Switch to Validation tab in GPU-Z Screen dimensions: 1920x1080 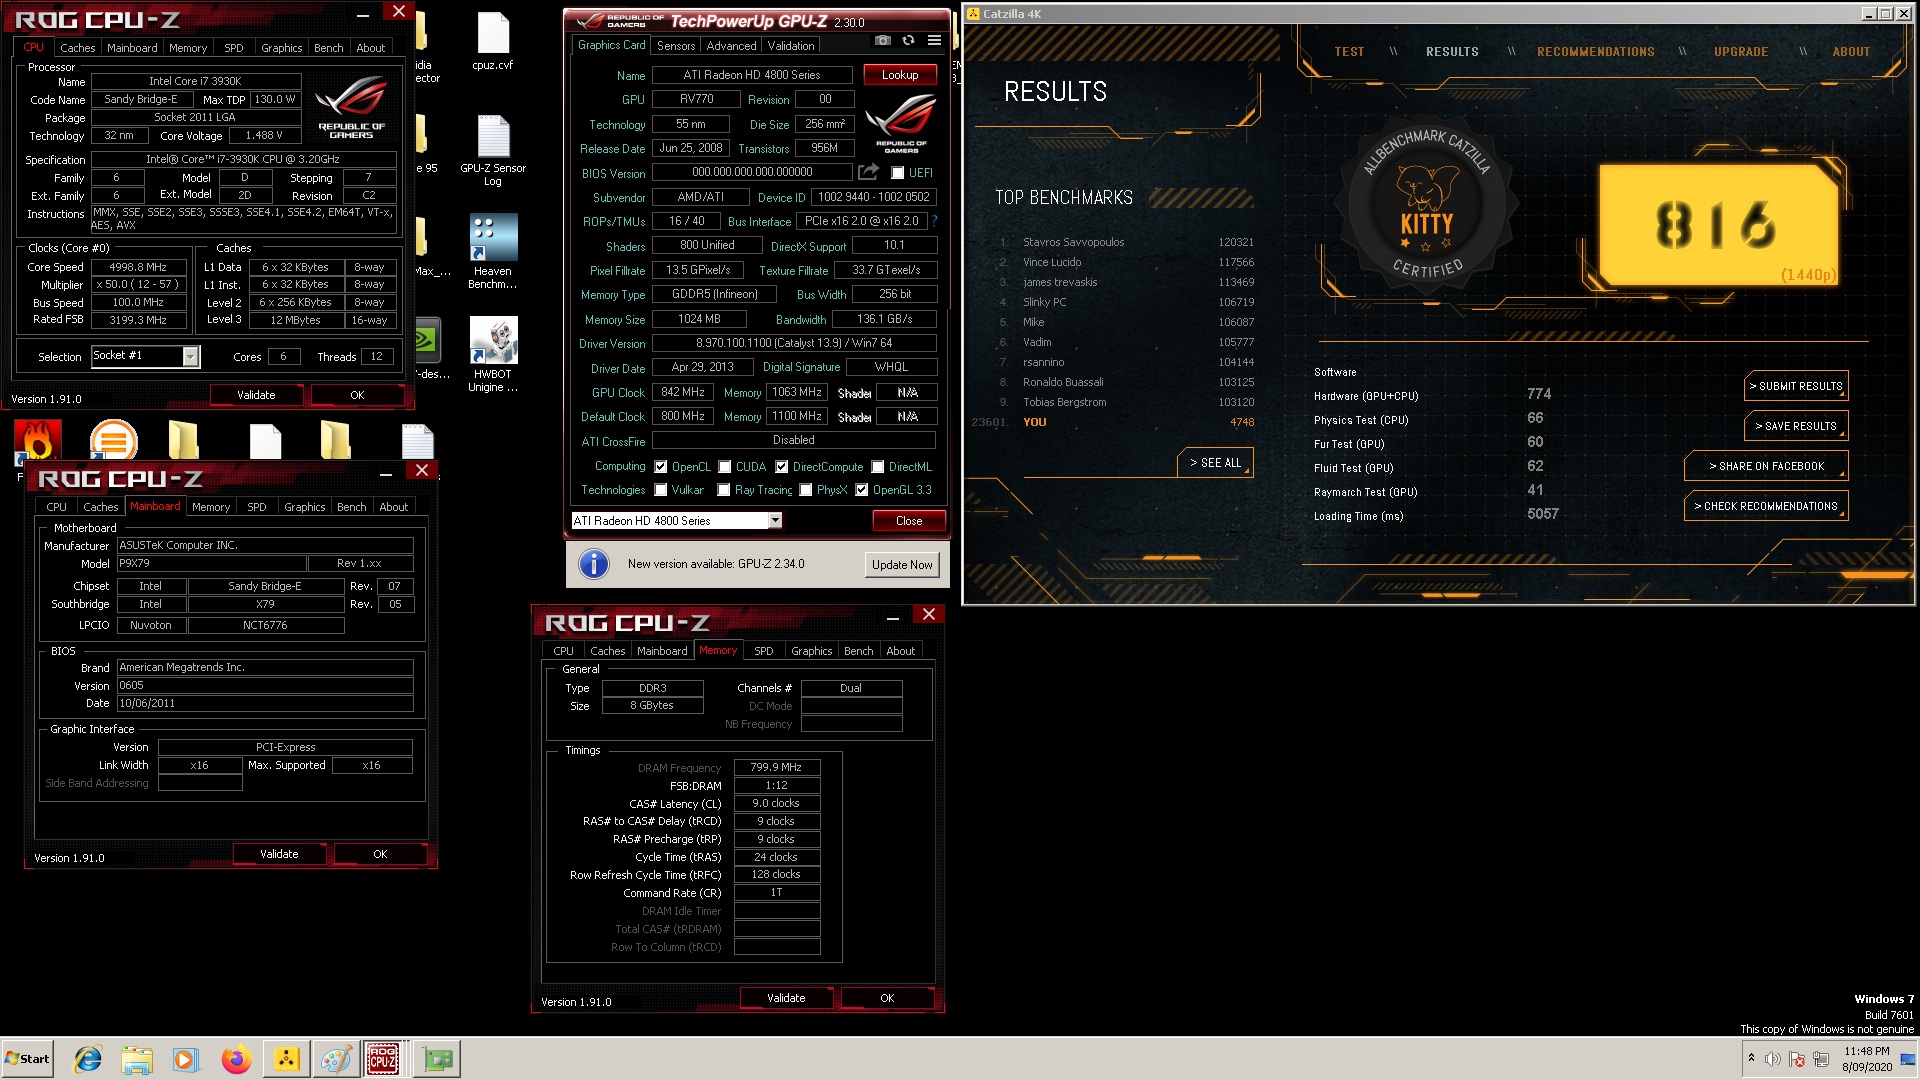click(x=791, y=46)
